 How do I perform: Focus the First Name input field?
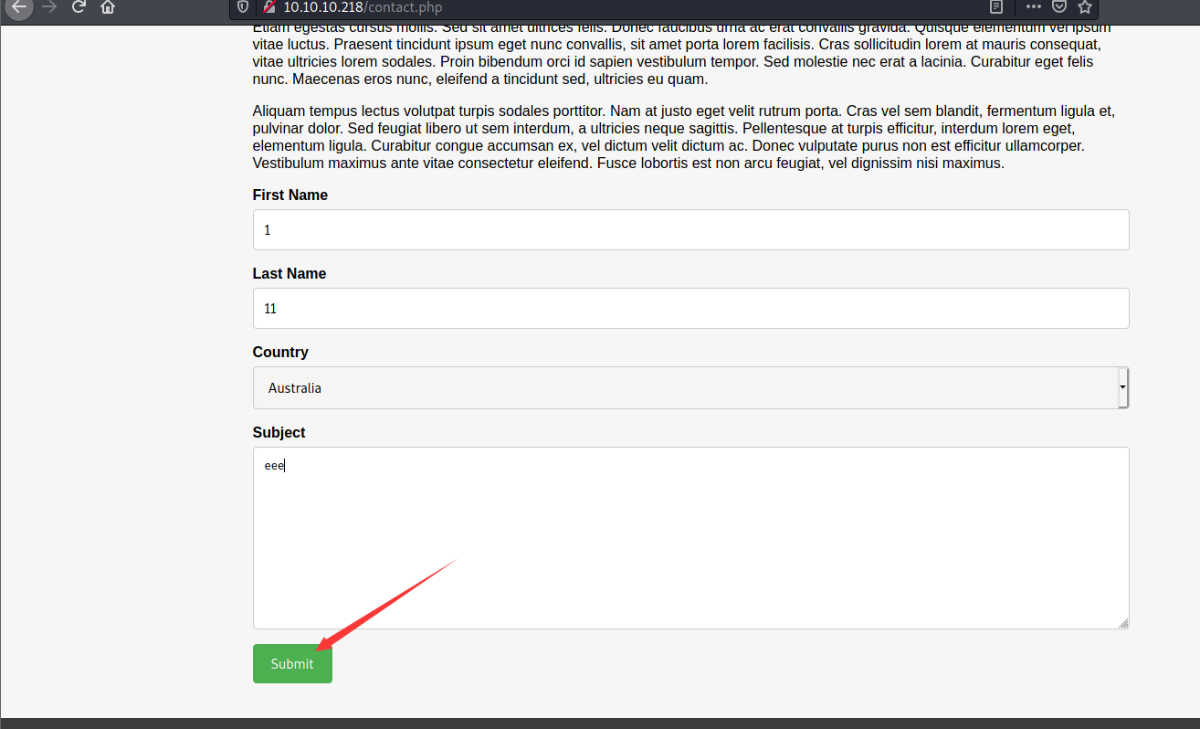(x=691, y=230)
